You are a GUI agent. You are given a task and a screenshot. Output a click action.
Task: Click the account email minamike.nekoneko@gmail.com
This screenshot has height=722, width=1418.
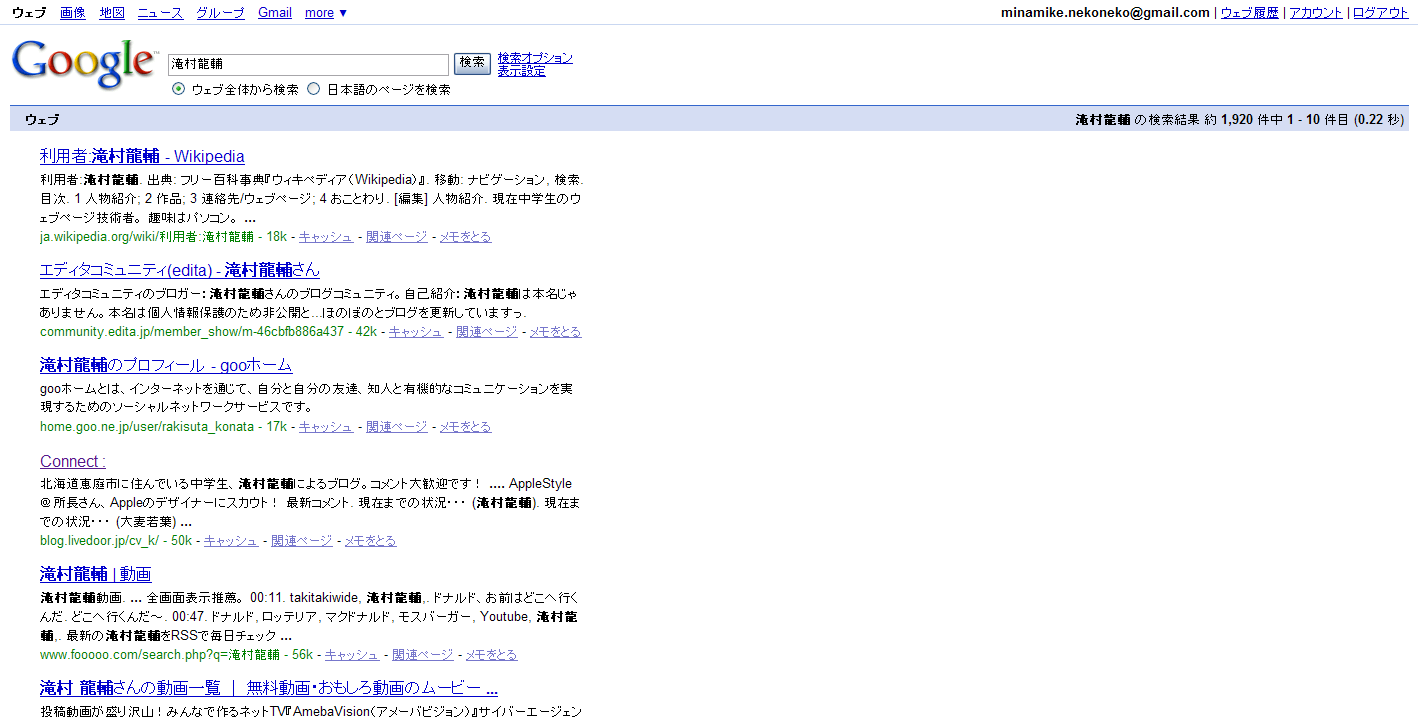(1105, 13)
